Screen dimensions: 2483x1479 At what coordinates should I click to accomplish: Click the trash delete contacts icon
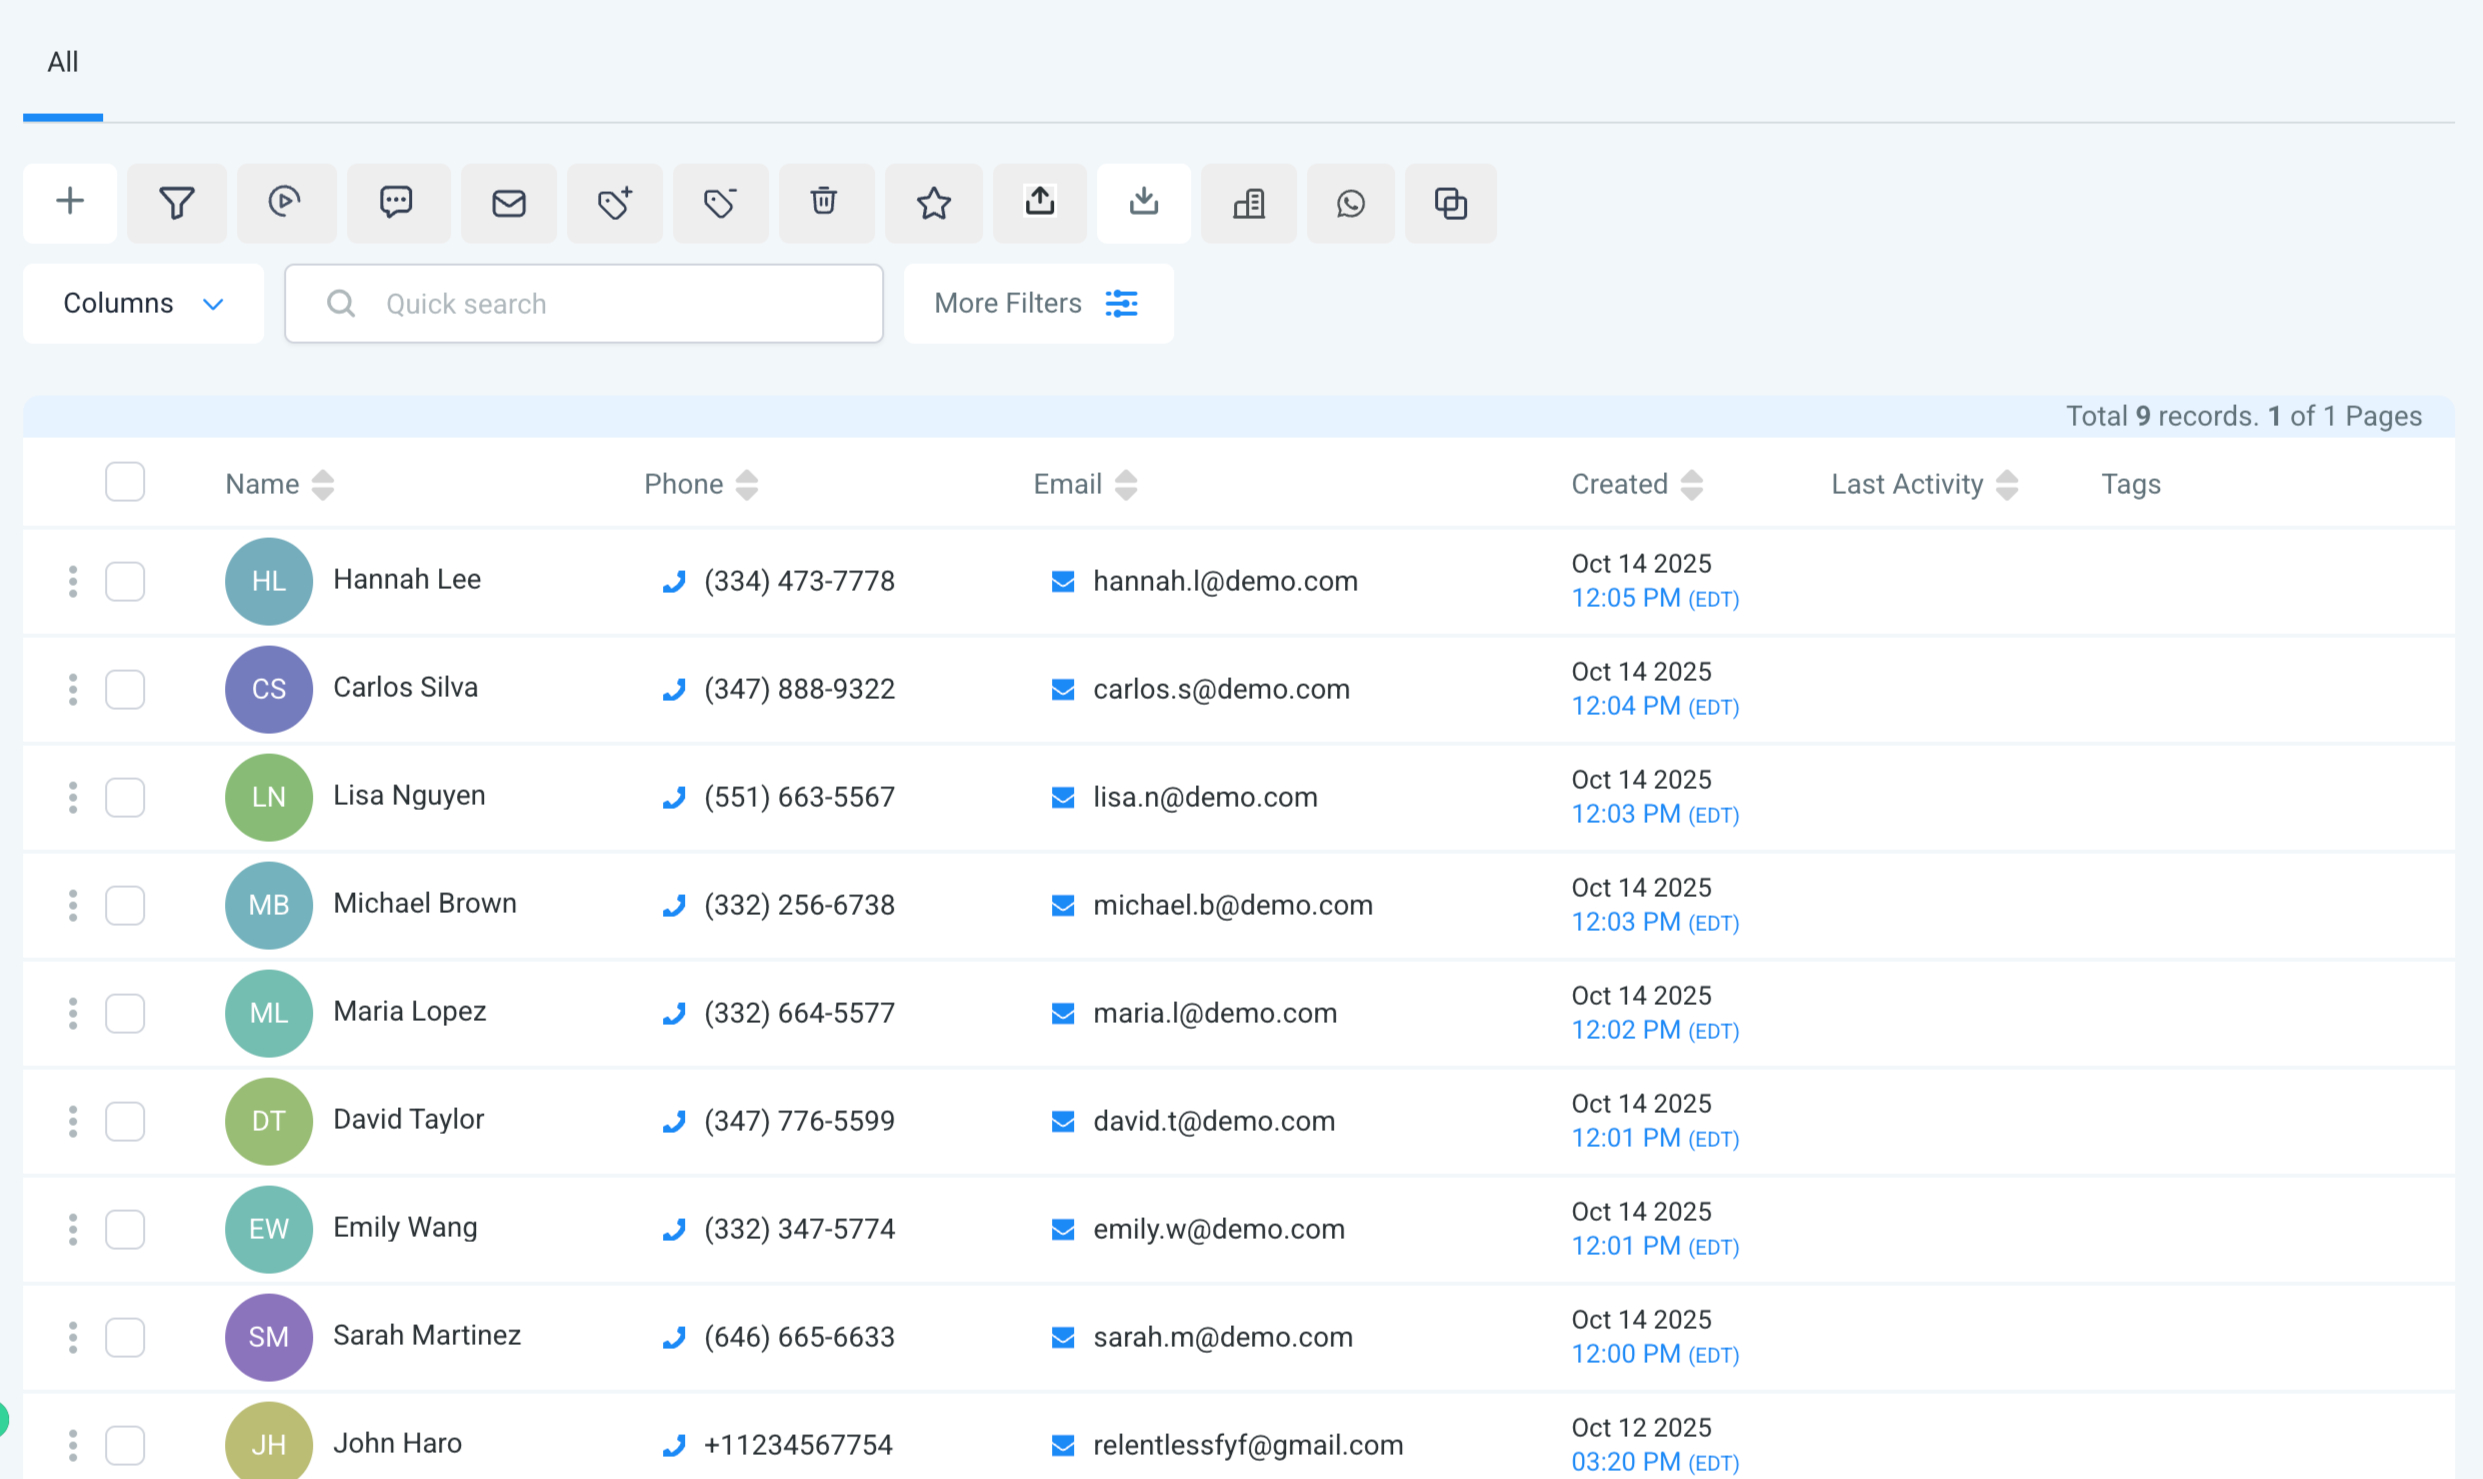coord(824,203)
